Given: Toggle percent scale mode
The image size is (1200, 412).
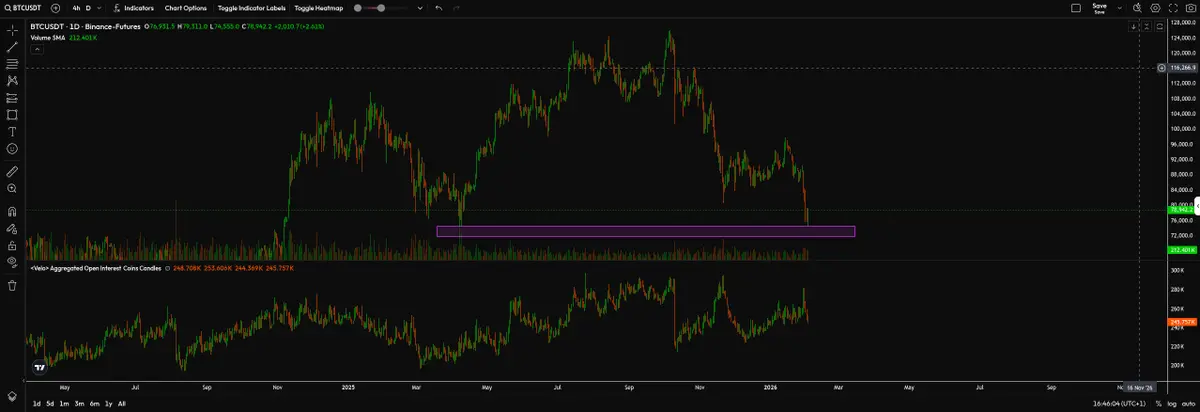Looking at the screenshot, I should (1158, 403).
